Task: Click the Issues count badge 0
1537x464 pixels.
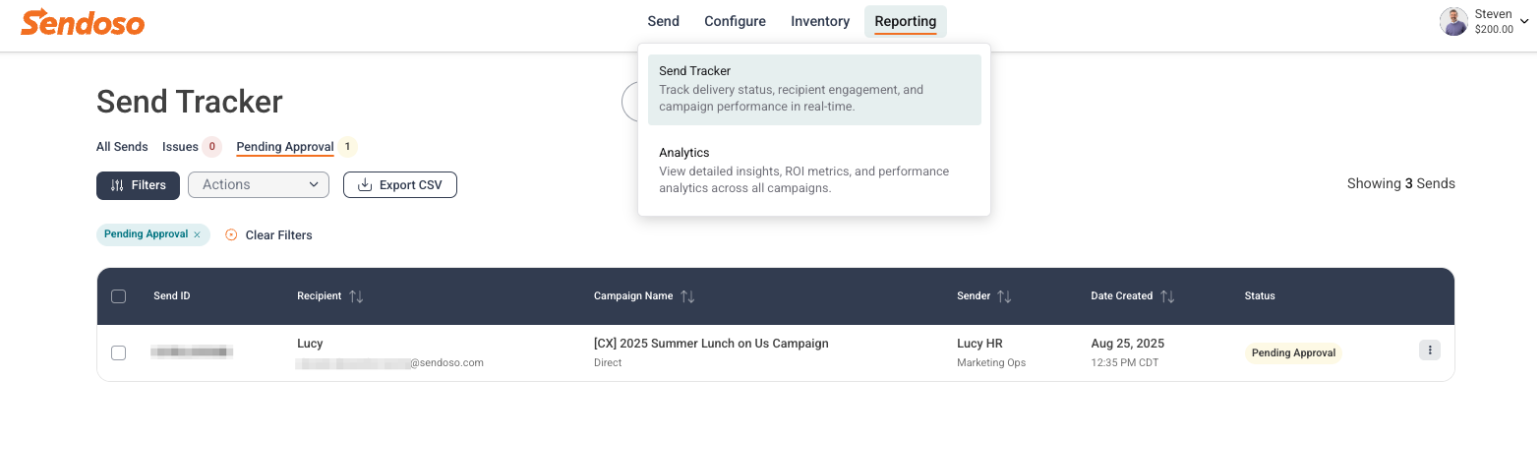Action: click(x=212, y=147)
